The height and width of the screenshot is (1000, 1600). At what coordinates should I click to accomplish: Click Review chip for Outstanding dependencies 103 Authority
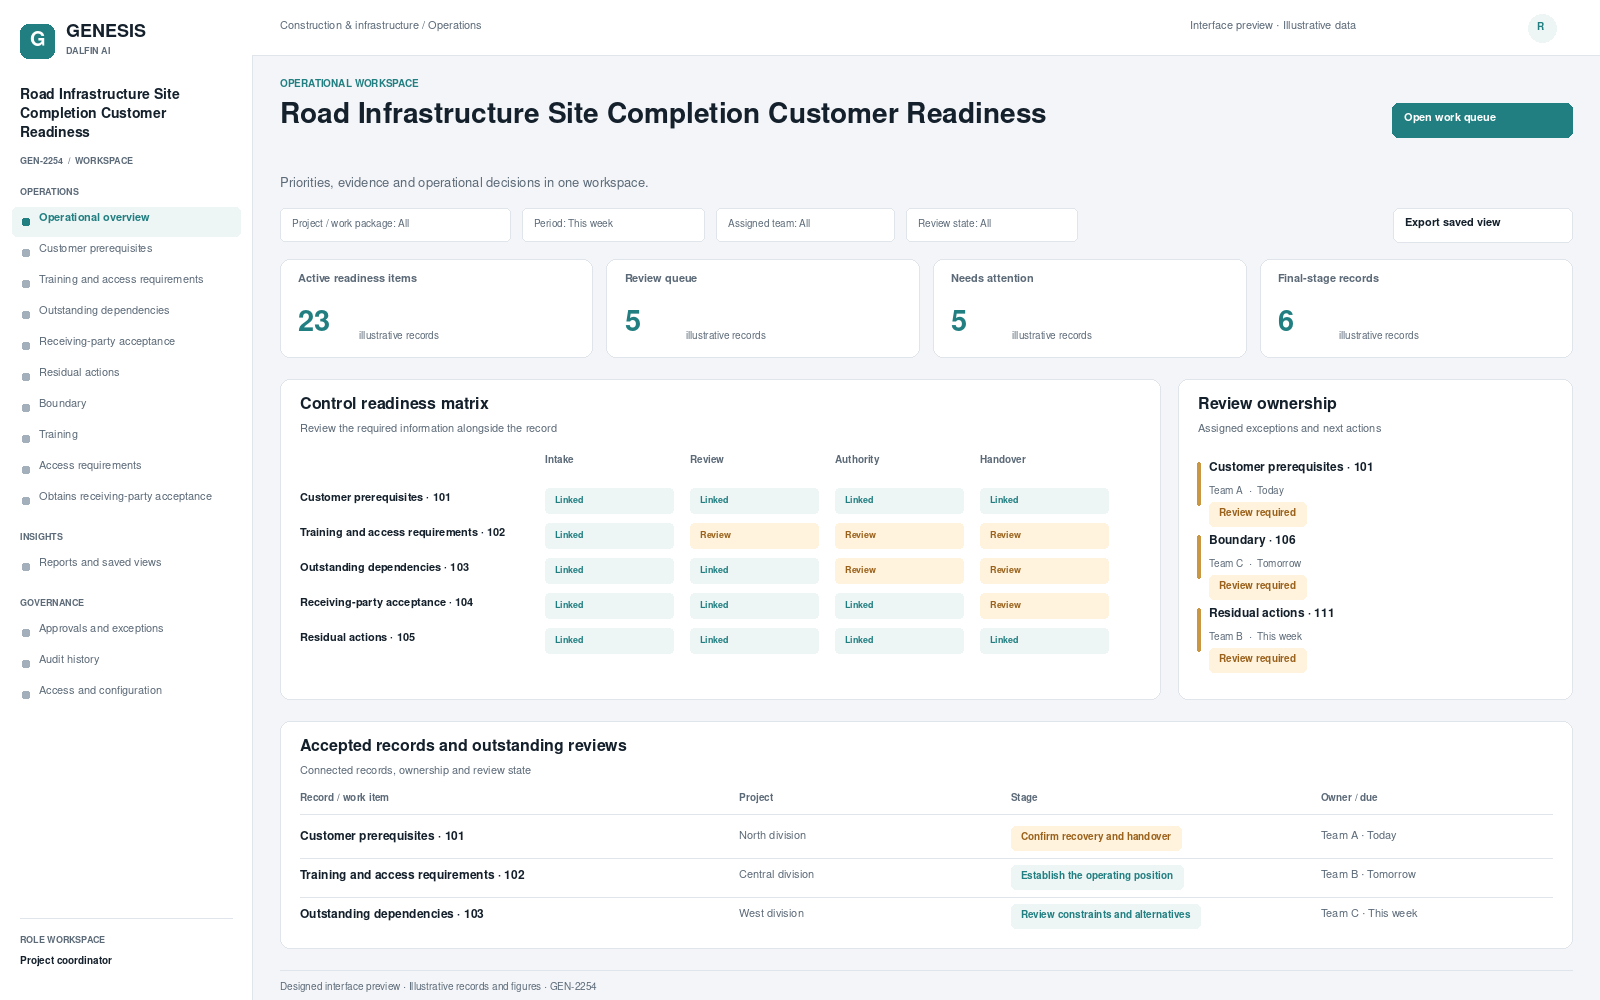(899, 571)
